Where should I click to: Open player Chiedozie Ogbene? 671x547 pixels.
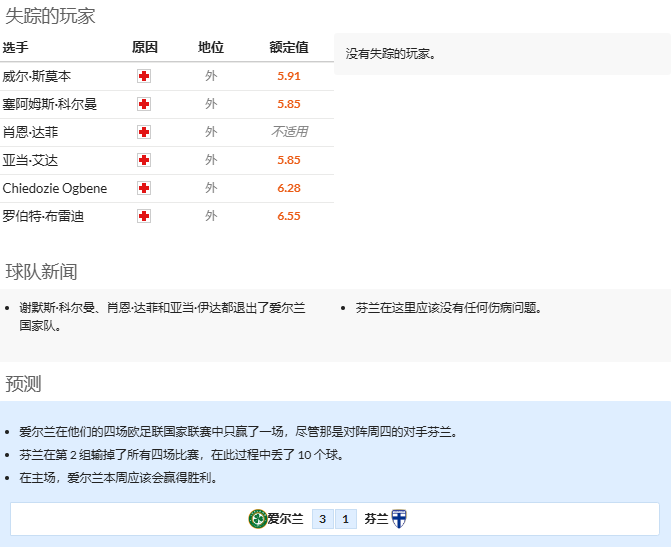55,188
